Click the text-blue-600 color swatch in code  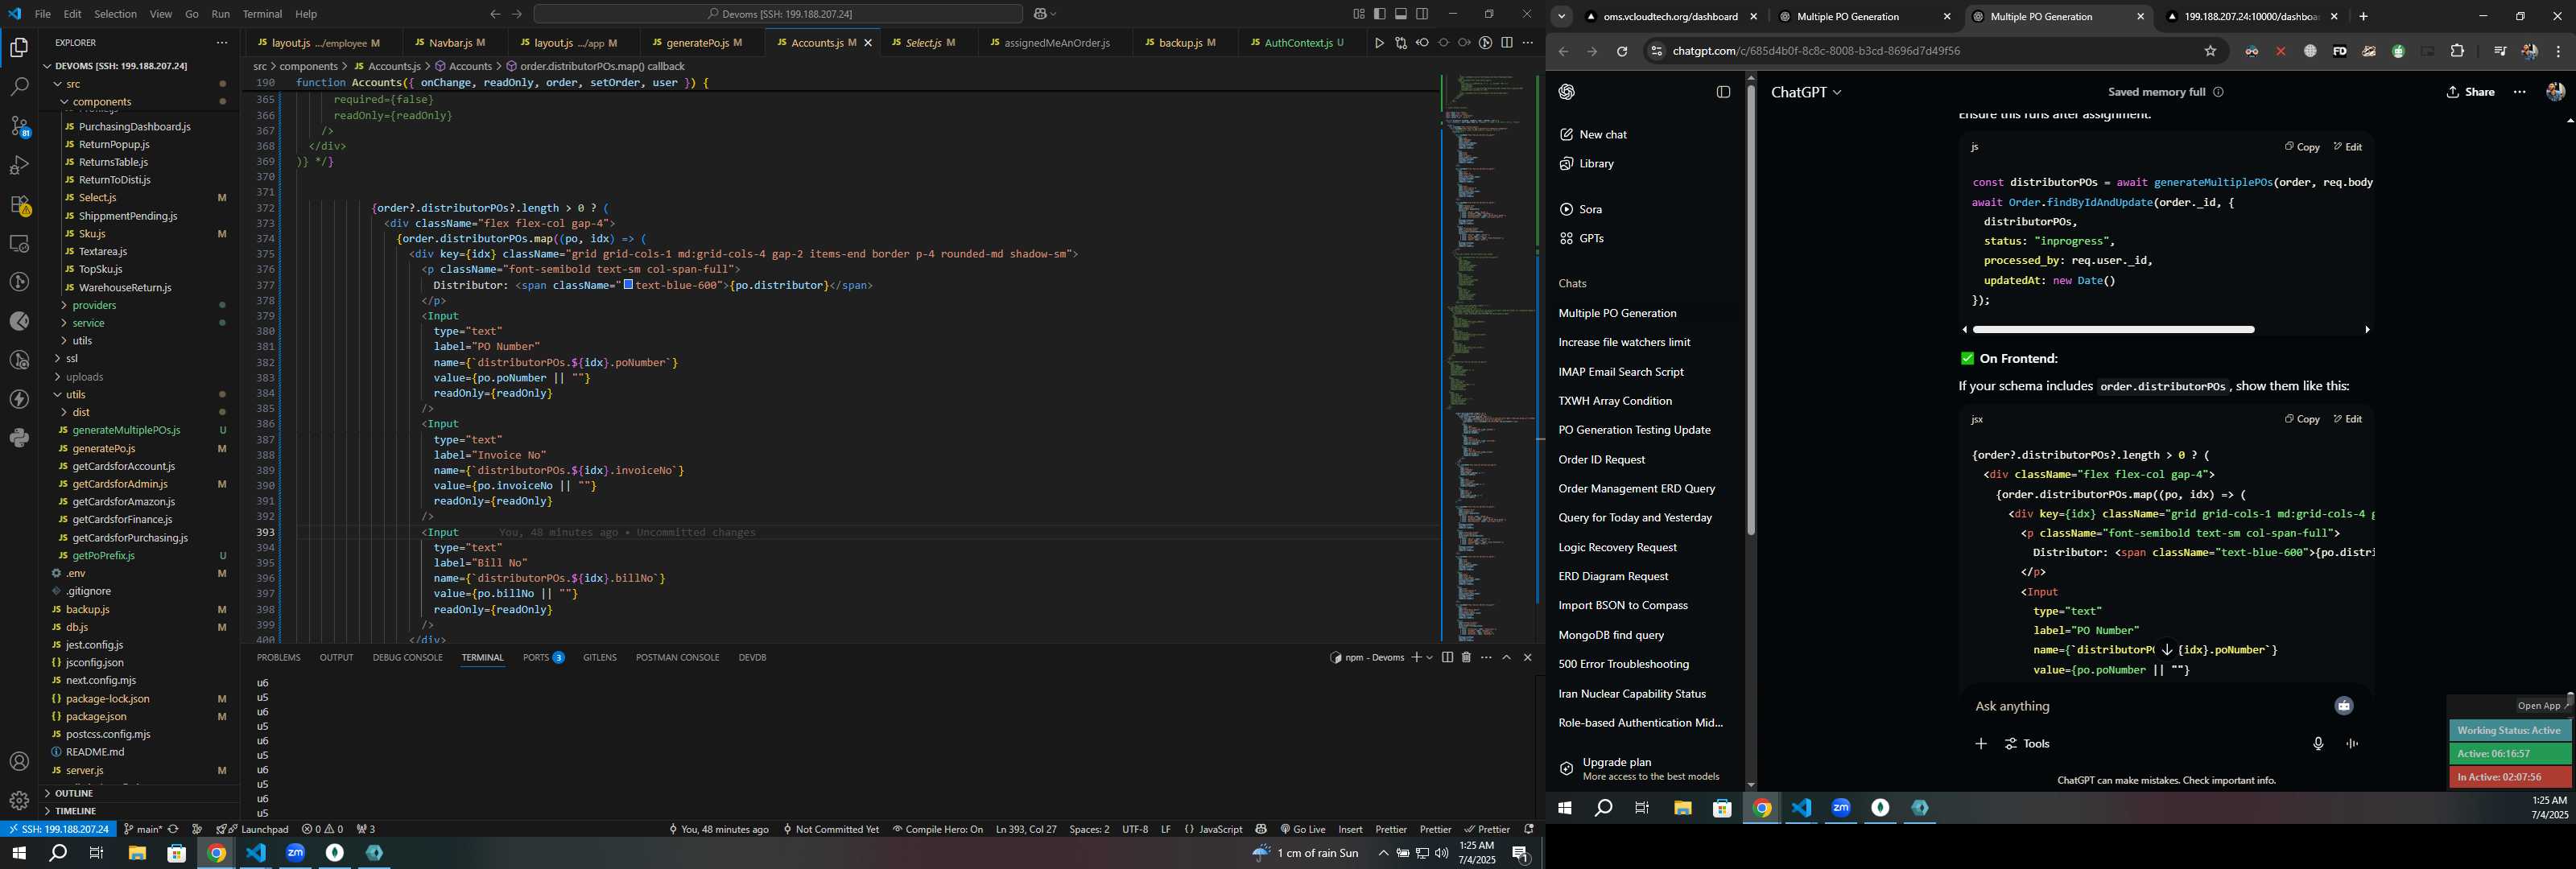coord(628,285)
